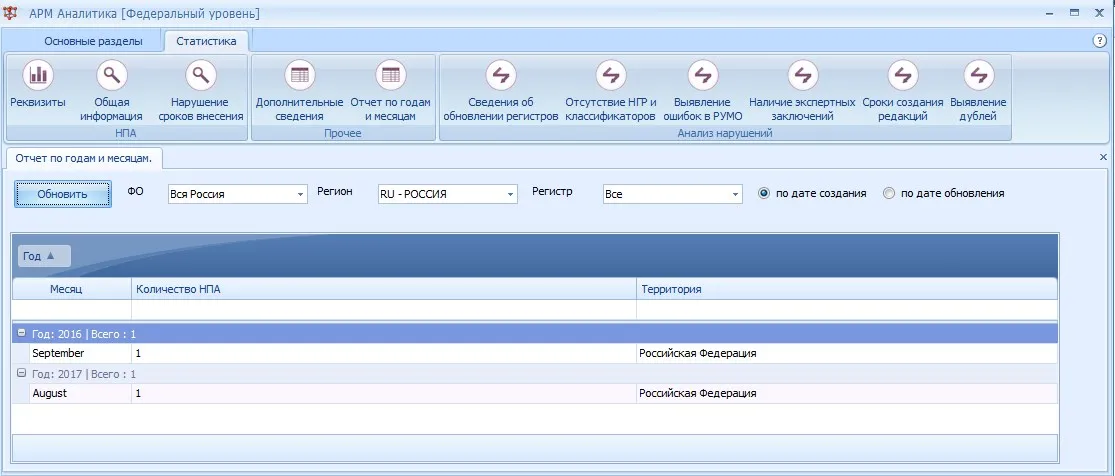Open Сроки создания редакций analysis
This screenshot has width=1115, height=476.
point(903,74)
